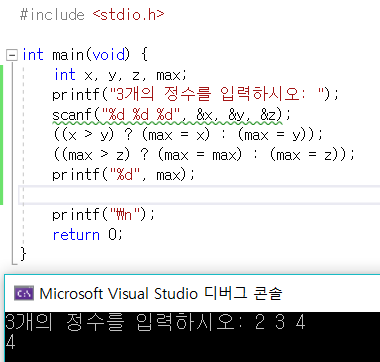Viewport: 380px width, 362px height.
Task: Click the printf newline statement
Action: click(104, 215)
